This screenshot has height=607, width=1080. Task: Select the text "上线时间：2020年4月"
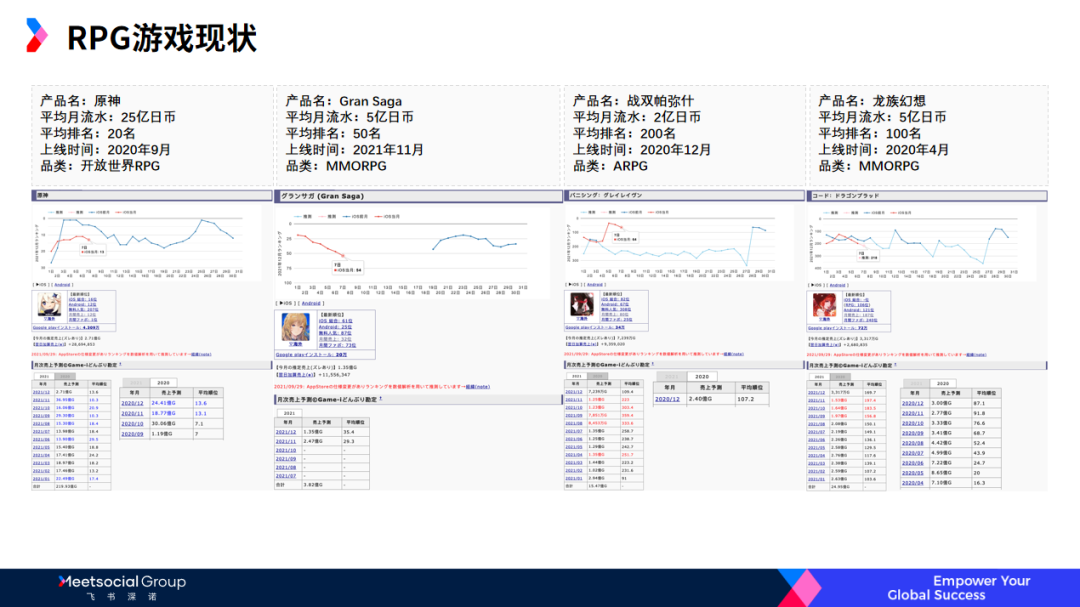click(884, 150)
